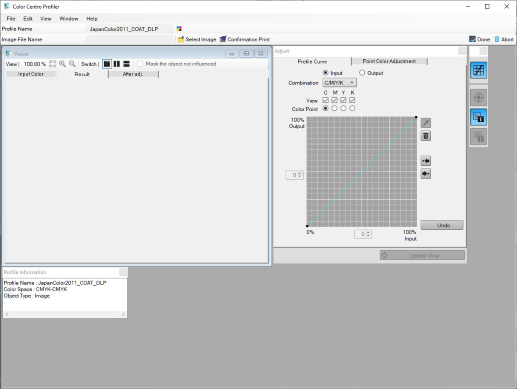Zoom in using magnifier plus icon
Screen dimensions: 517x389
pyautogui.click(x=62, y=64)
